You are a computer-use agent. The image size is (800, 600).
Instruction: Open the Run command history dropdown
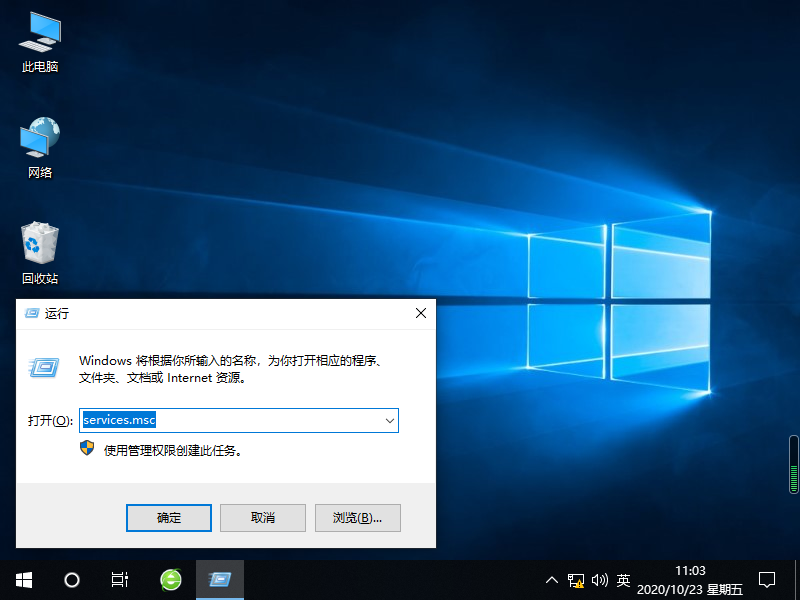pyautogui.click(x=389, y=420)
